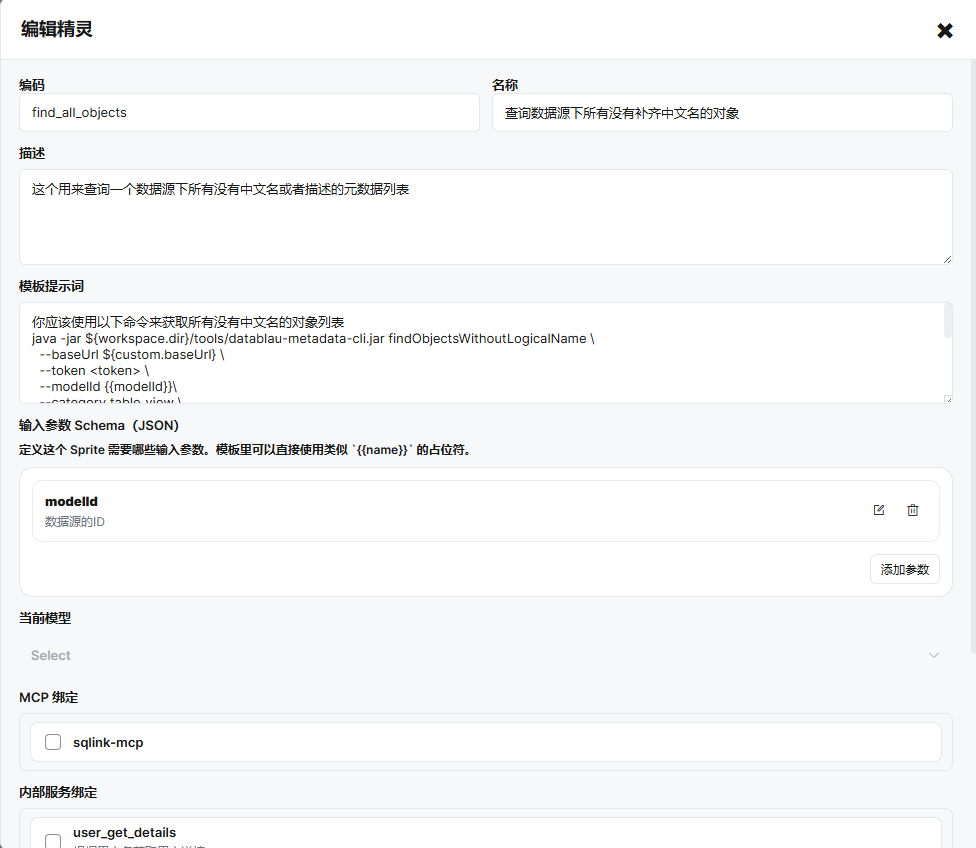Viewport: 976px width, 848px height.
Task: Click the 添加参数 button
Action: click(904, 569)
